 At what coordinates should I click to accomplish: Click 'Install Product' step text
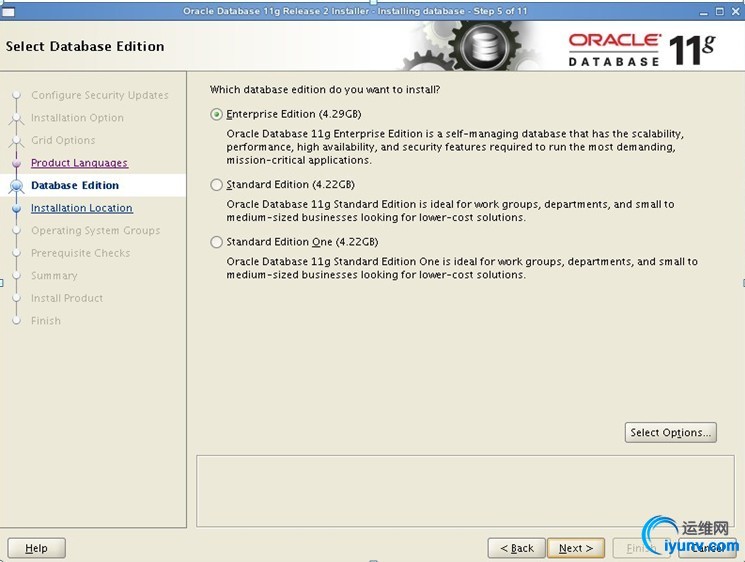67,298
